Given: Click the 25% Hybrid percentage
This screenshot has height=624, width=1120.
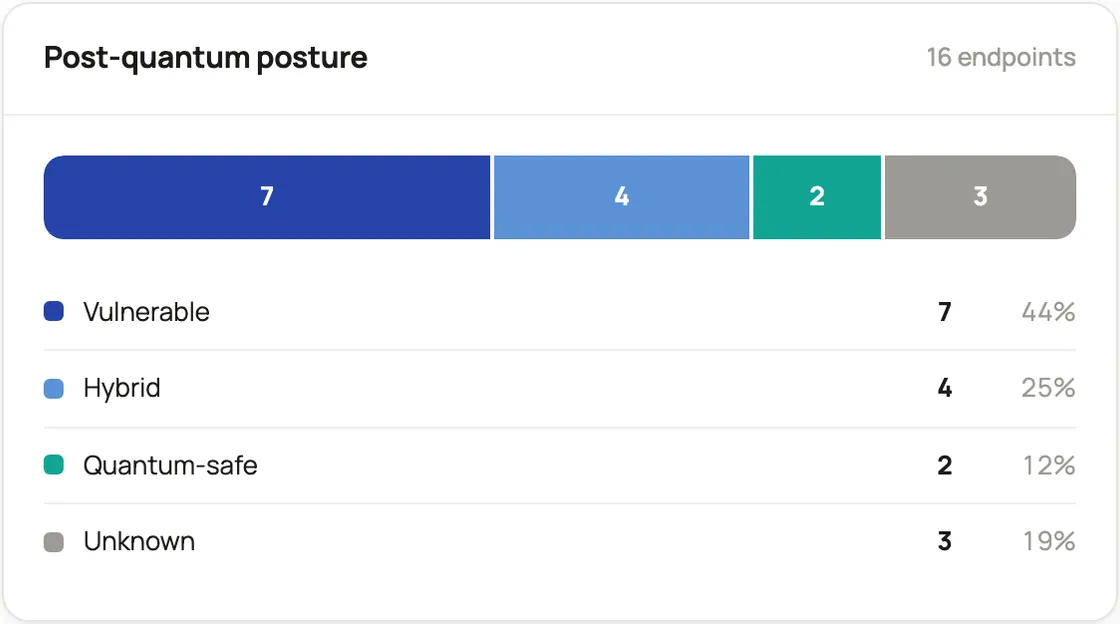Looking at the screenshot, I should point(1048,388).
